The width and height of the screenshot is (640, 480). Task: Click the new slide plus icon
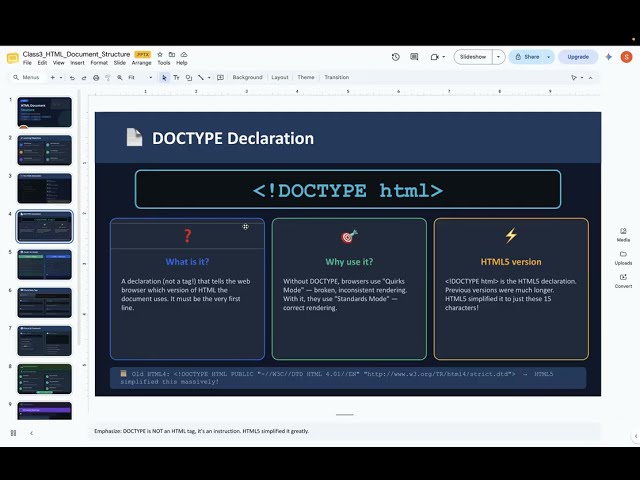pyautogui.click(x=53, y=78)
